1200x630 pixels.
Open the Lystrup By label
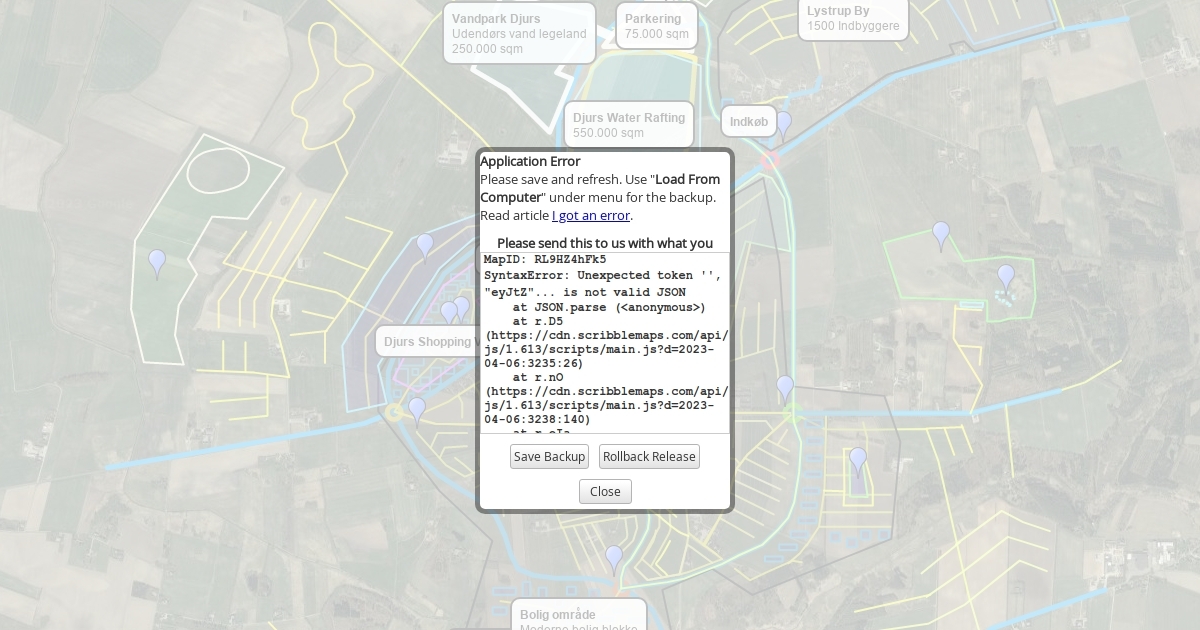pos(853,19)
